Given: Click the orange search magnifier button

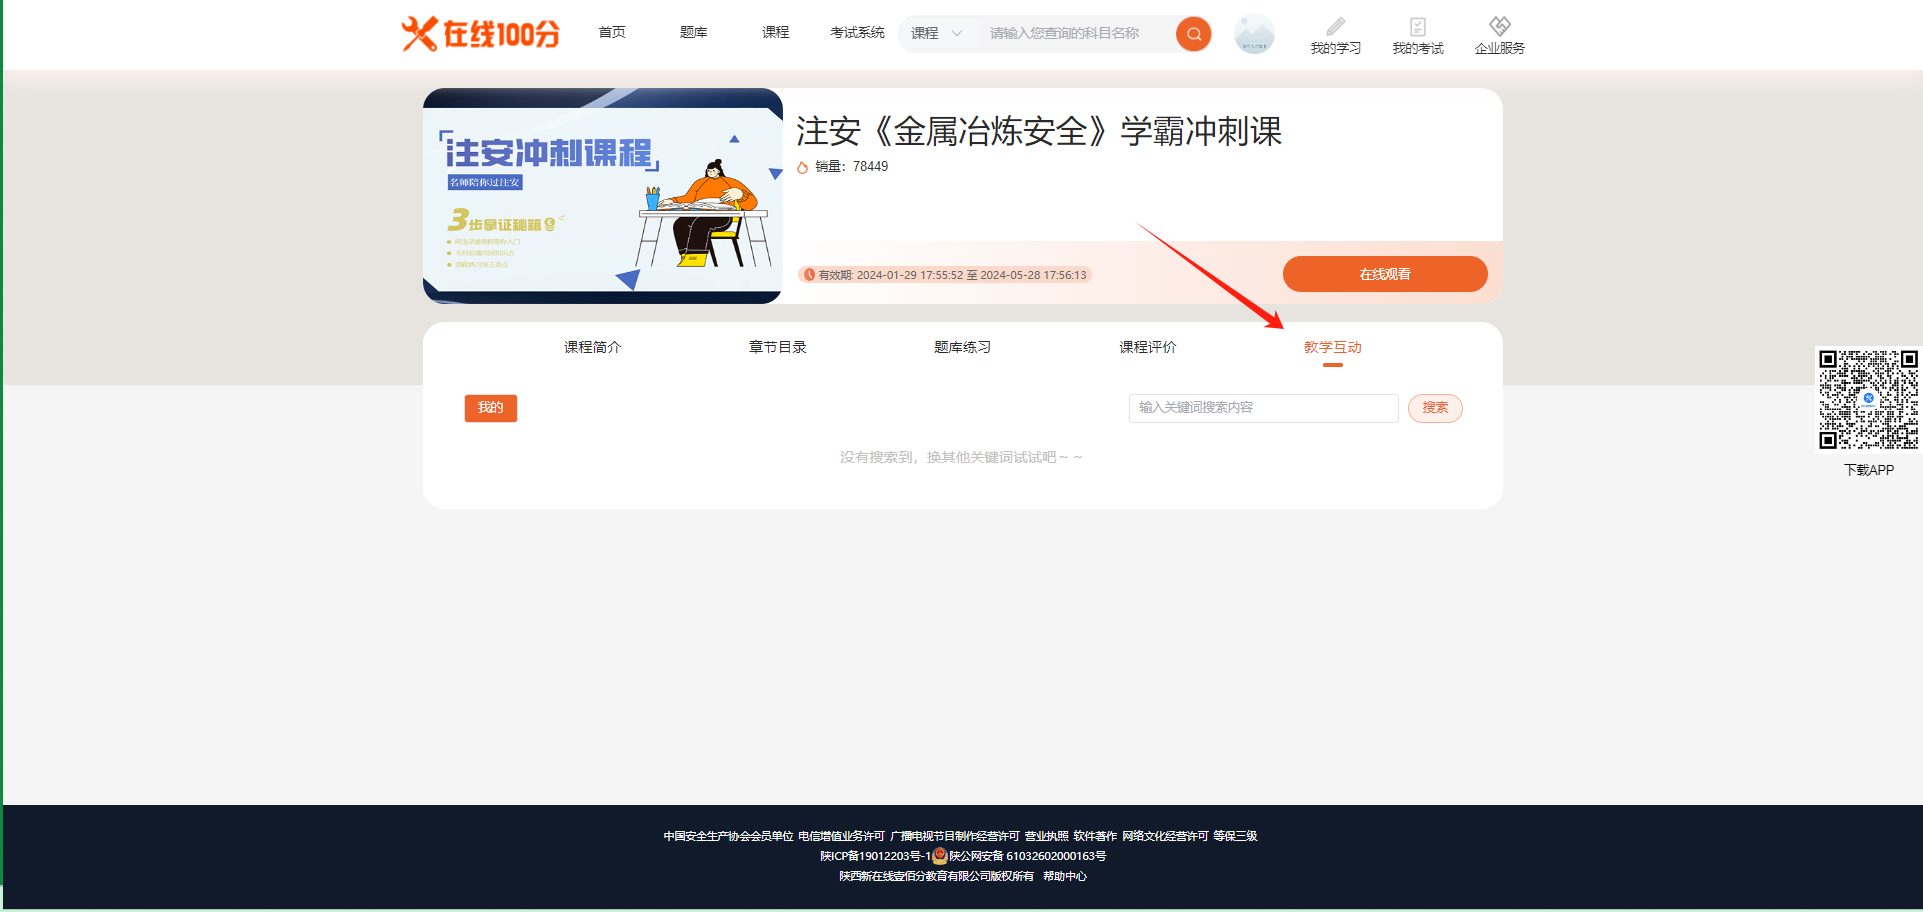Looking at the screenshot, I should click(1193, 33).
